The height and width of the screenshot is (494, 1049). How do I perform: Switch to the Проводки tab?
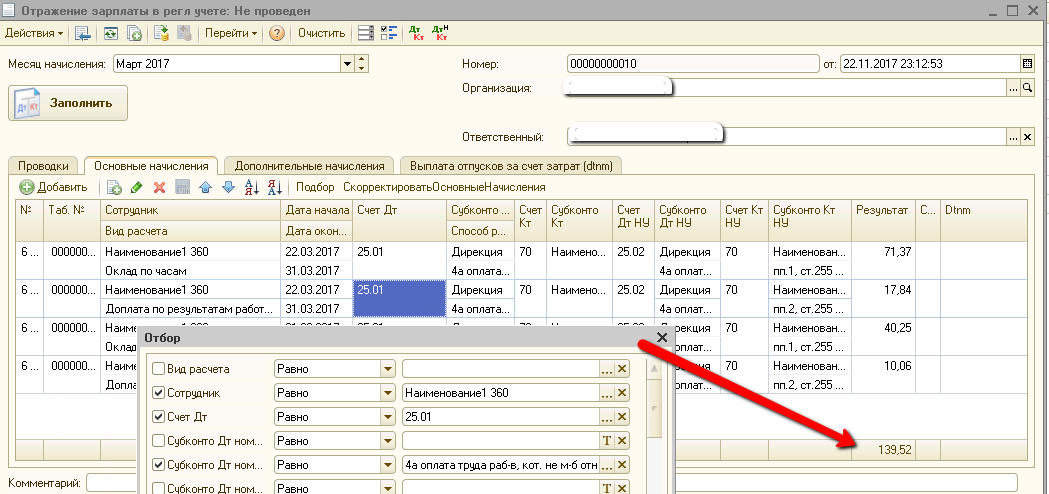pos(43,165)
